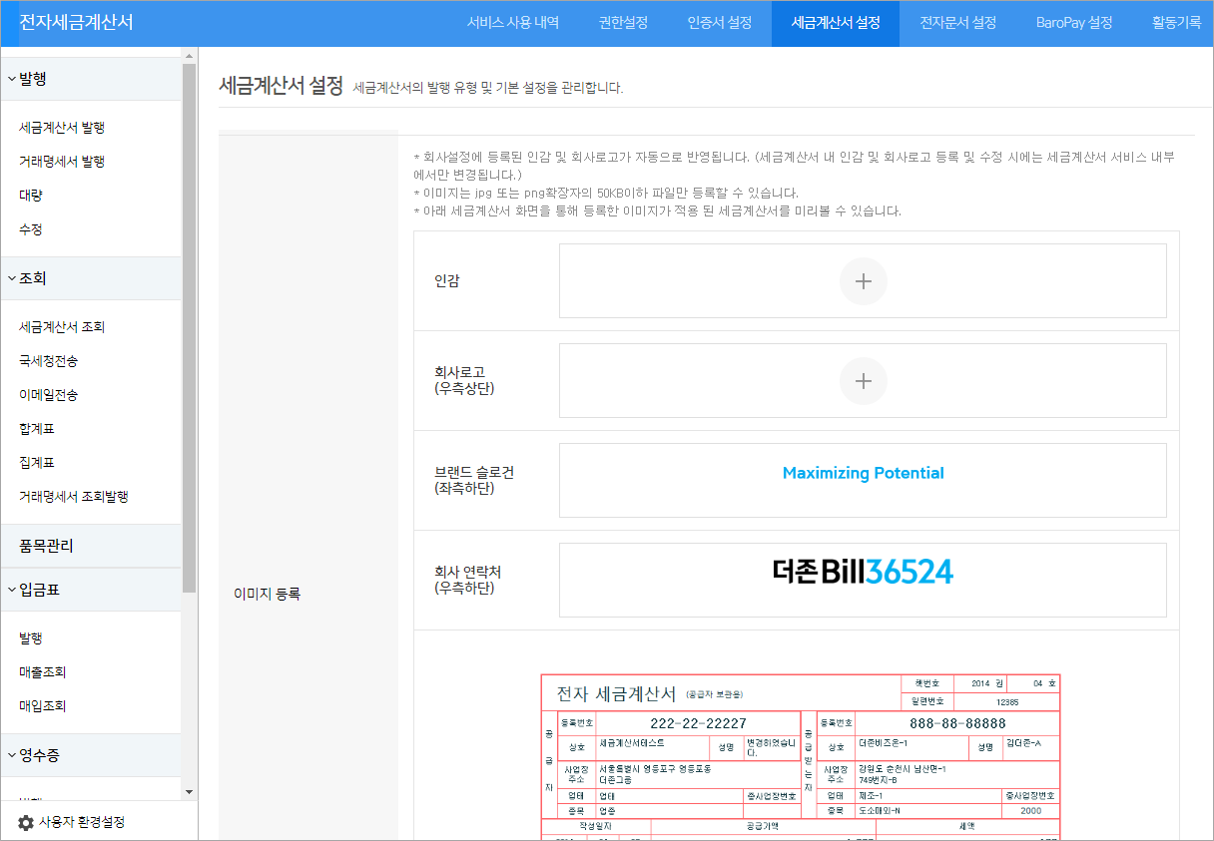Image resolution: width=1214 pixels, height=841 pixels.
Task: Click the plus icon to add 회사로고 logo
Action: coord(863,381)
